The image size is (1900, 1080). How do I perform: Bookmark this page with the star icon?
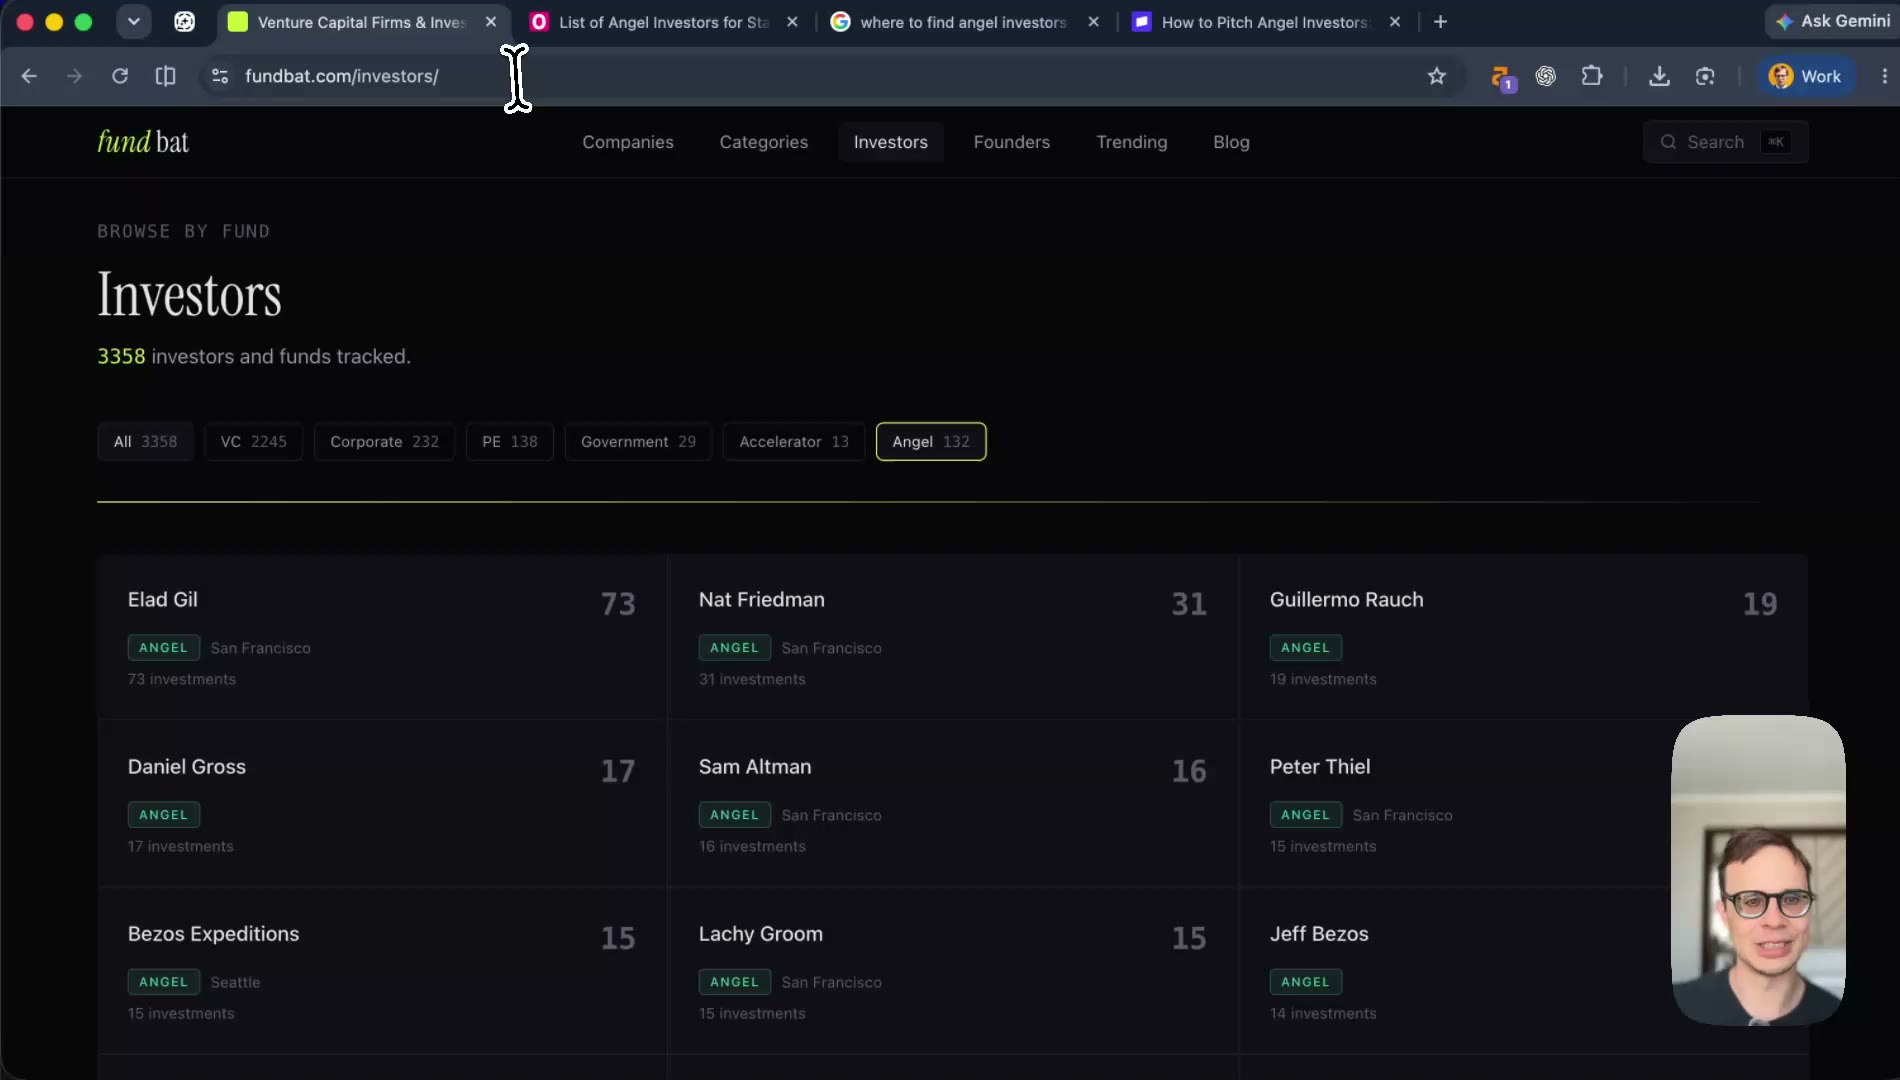(x=1437, y=76)
